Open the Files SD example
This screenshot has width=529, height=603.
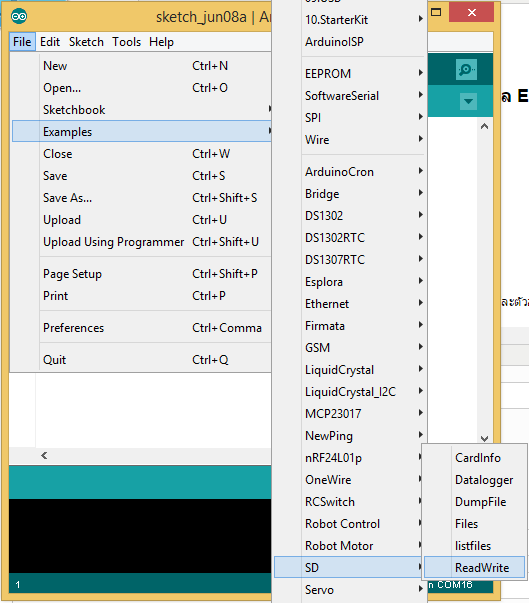(x=474, y=523)
